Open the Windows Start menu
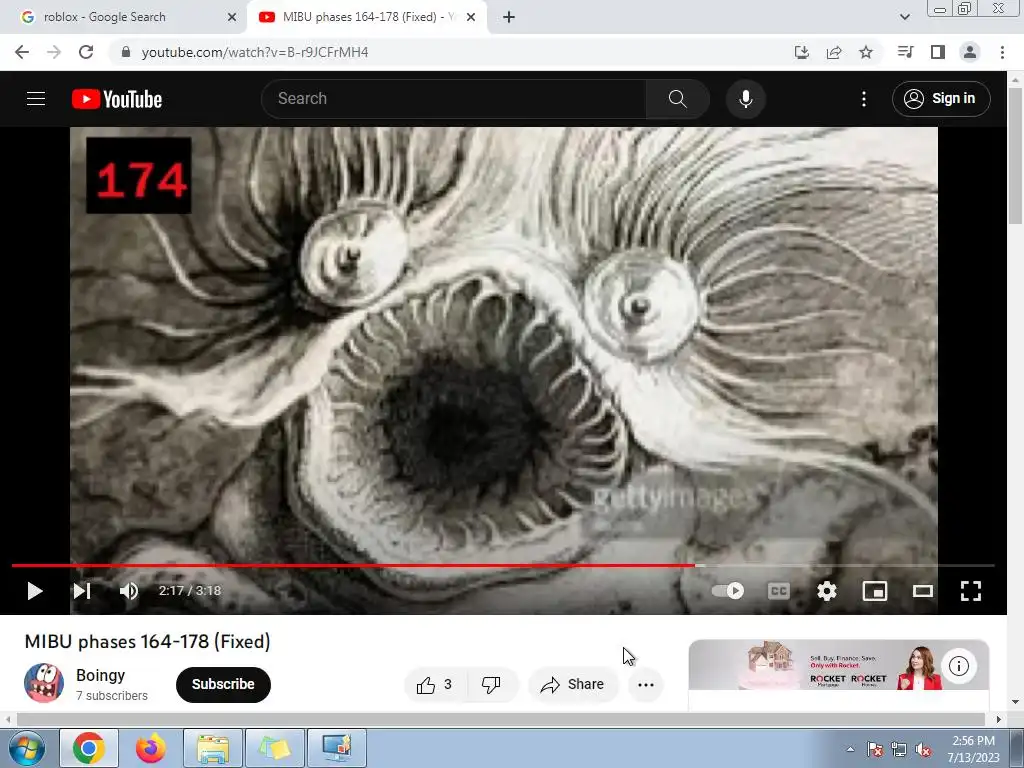 (26, 748)
